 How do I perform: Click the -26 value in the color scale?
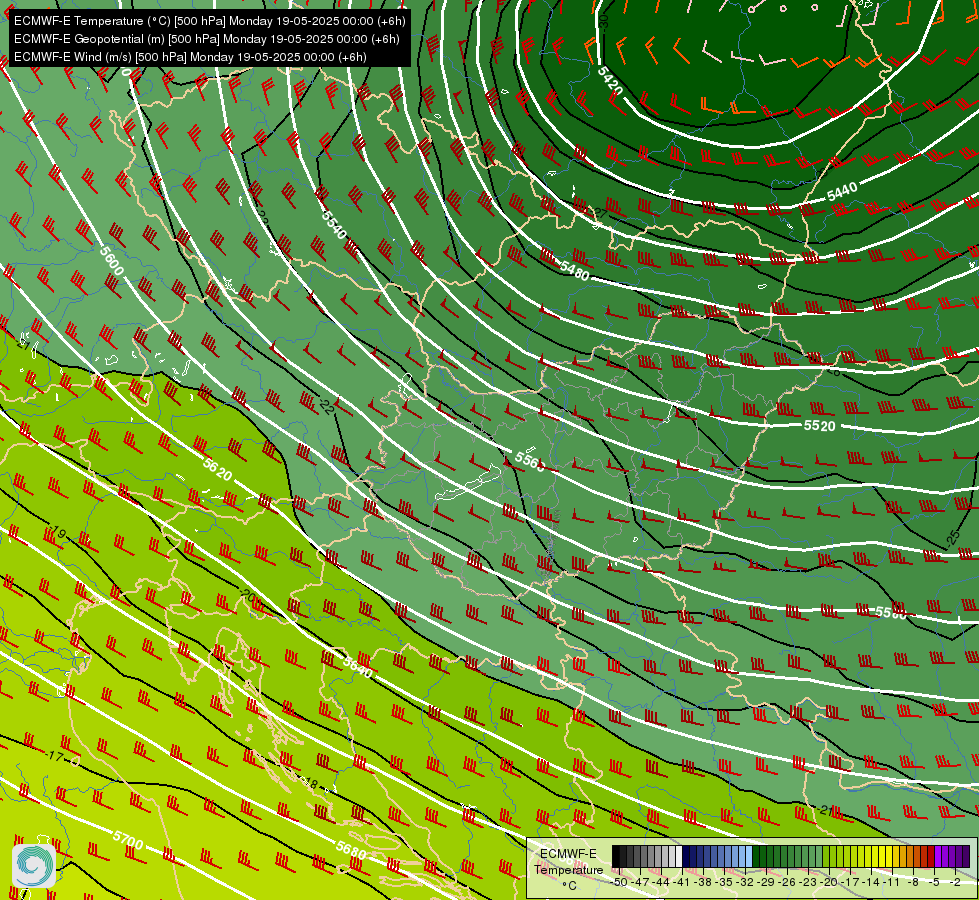[787, 882]
